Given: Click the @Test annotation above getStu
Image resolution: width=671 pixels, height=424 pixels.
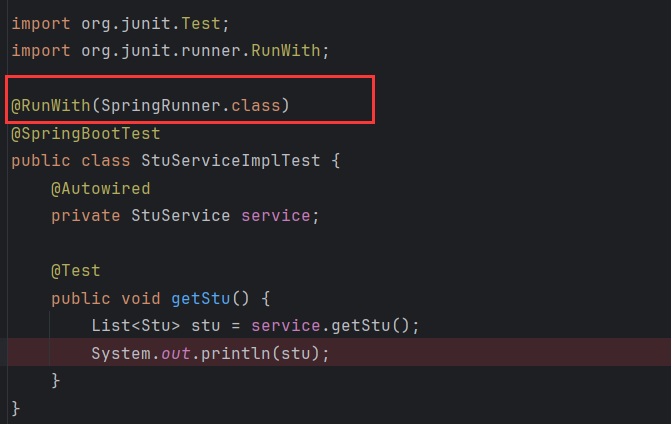Looking at the screenshot, I should (76, 271).
